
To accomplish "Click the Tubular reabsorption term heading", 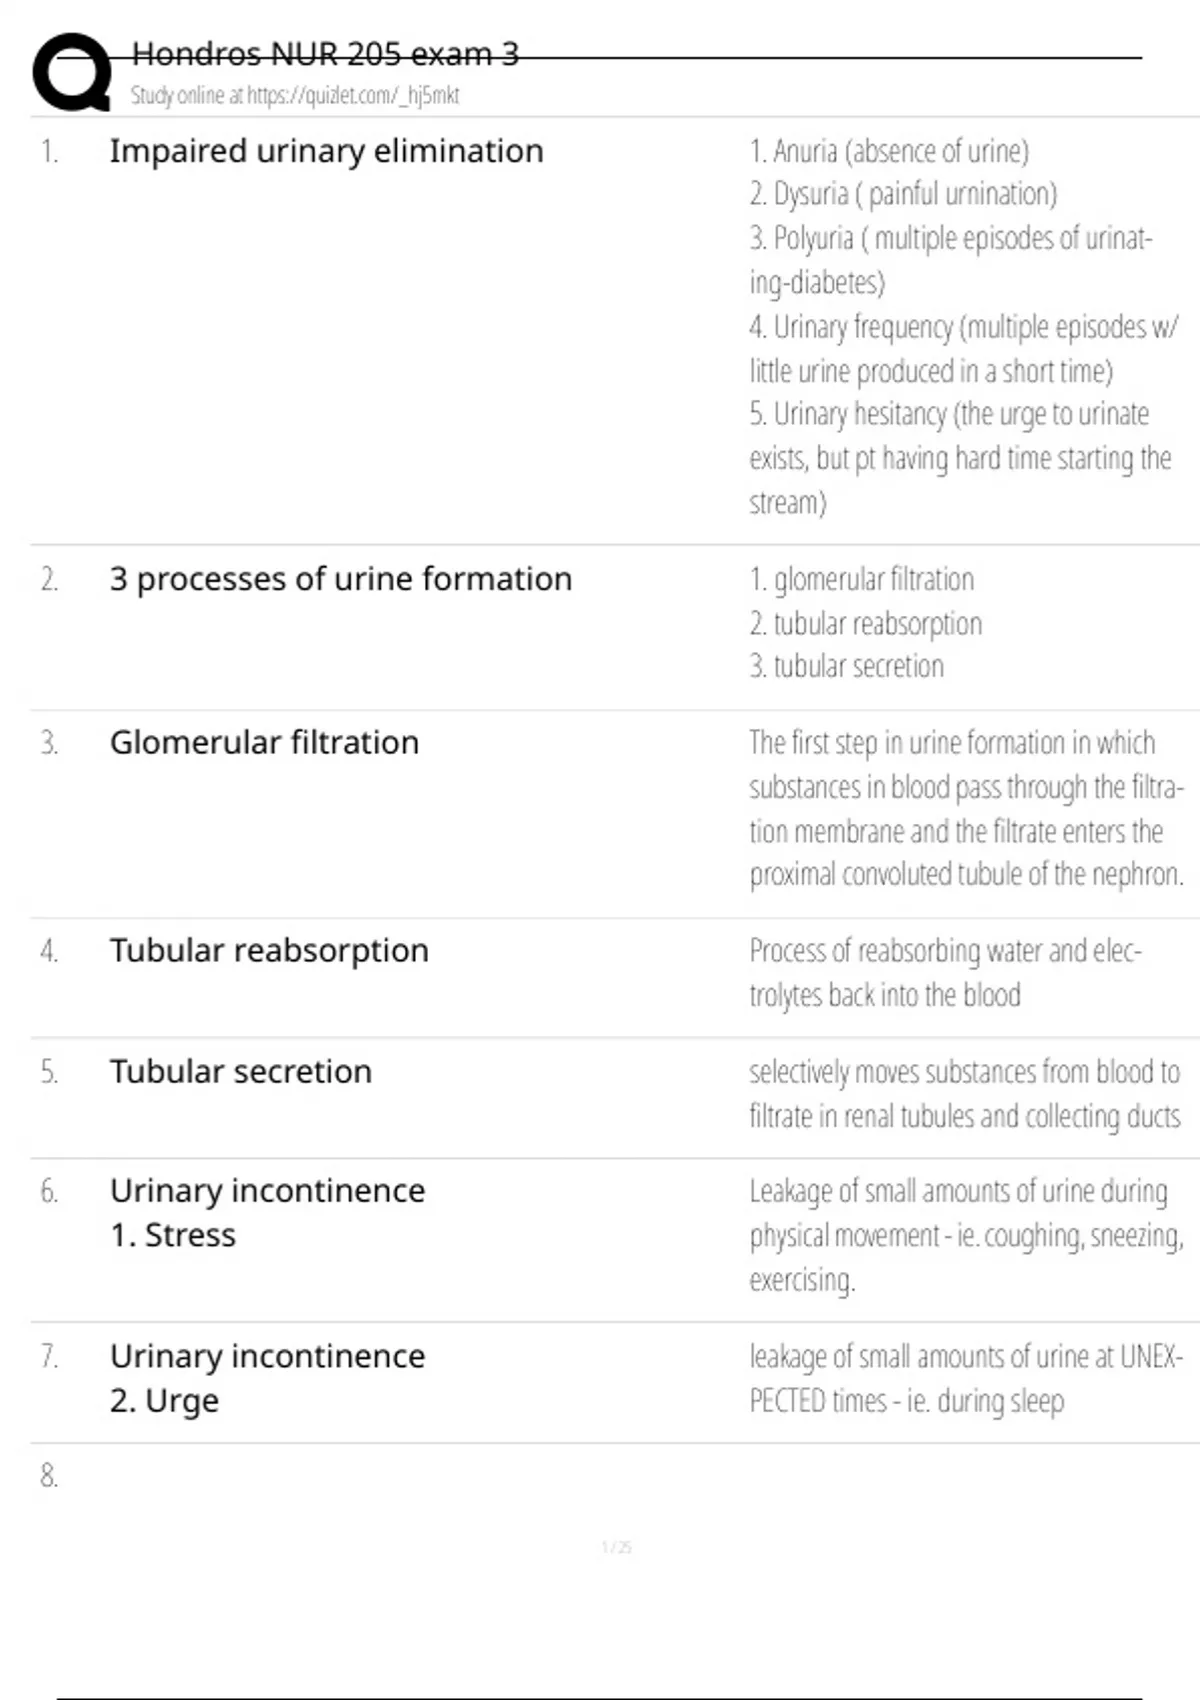I will pyautogui.click(x=269, y=951).
